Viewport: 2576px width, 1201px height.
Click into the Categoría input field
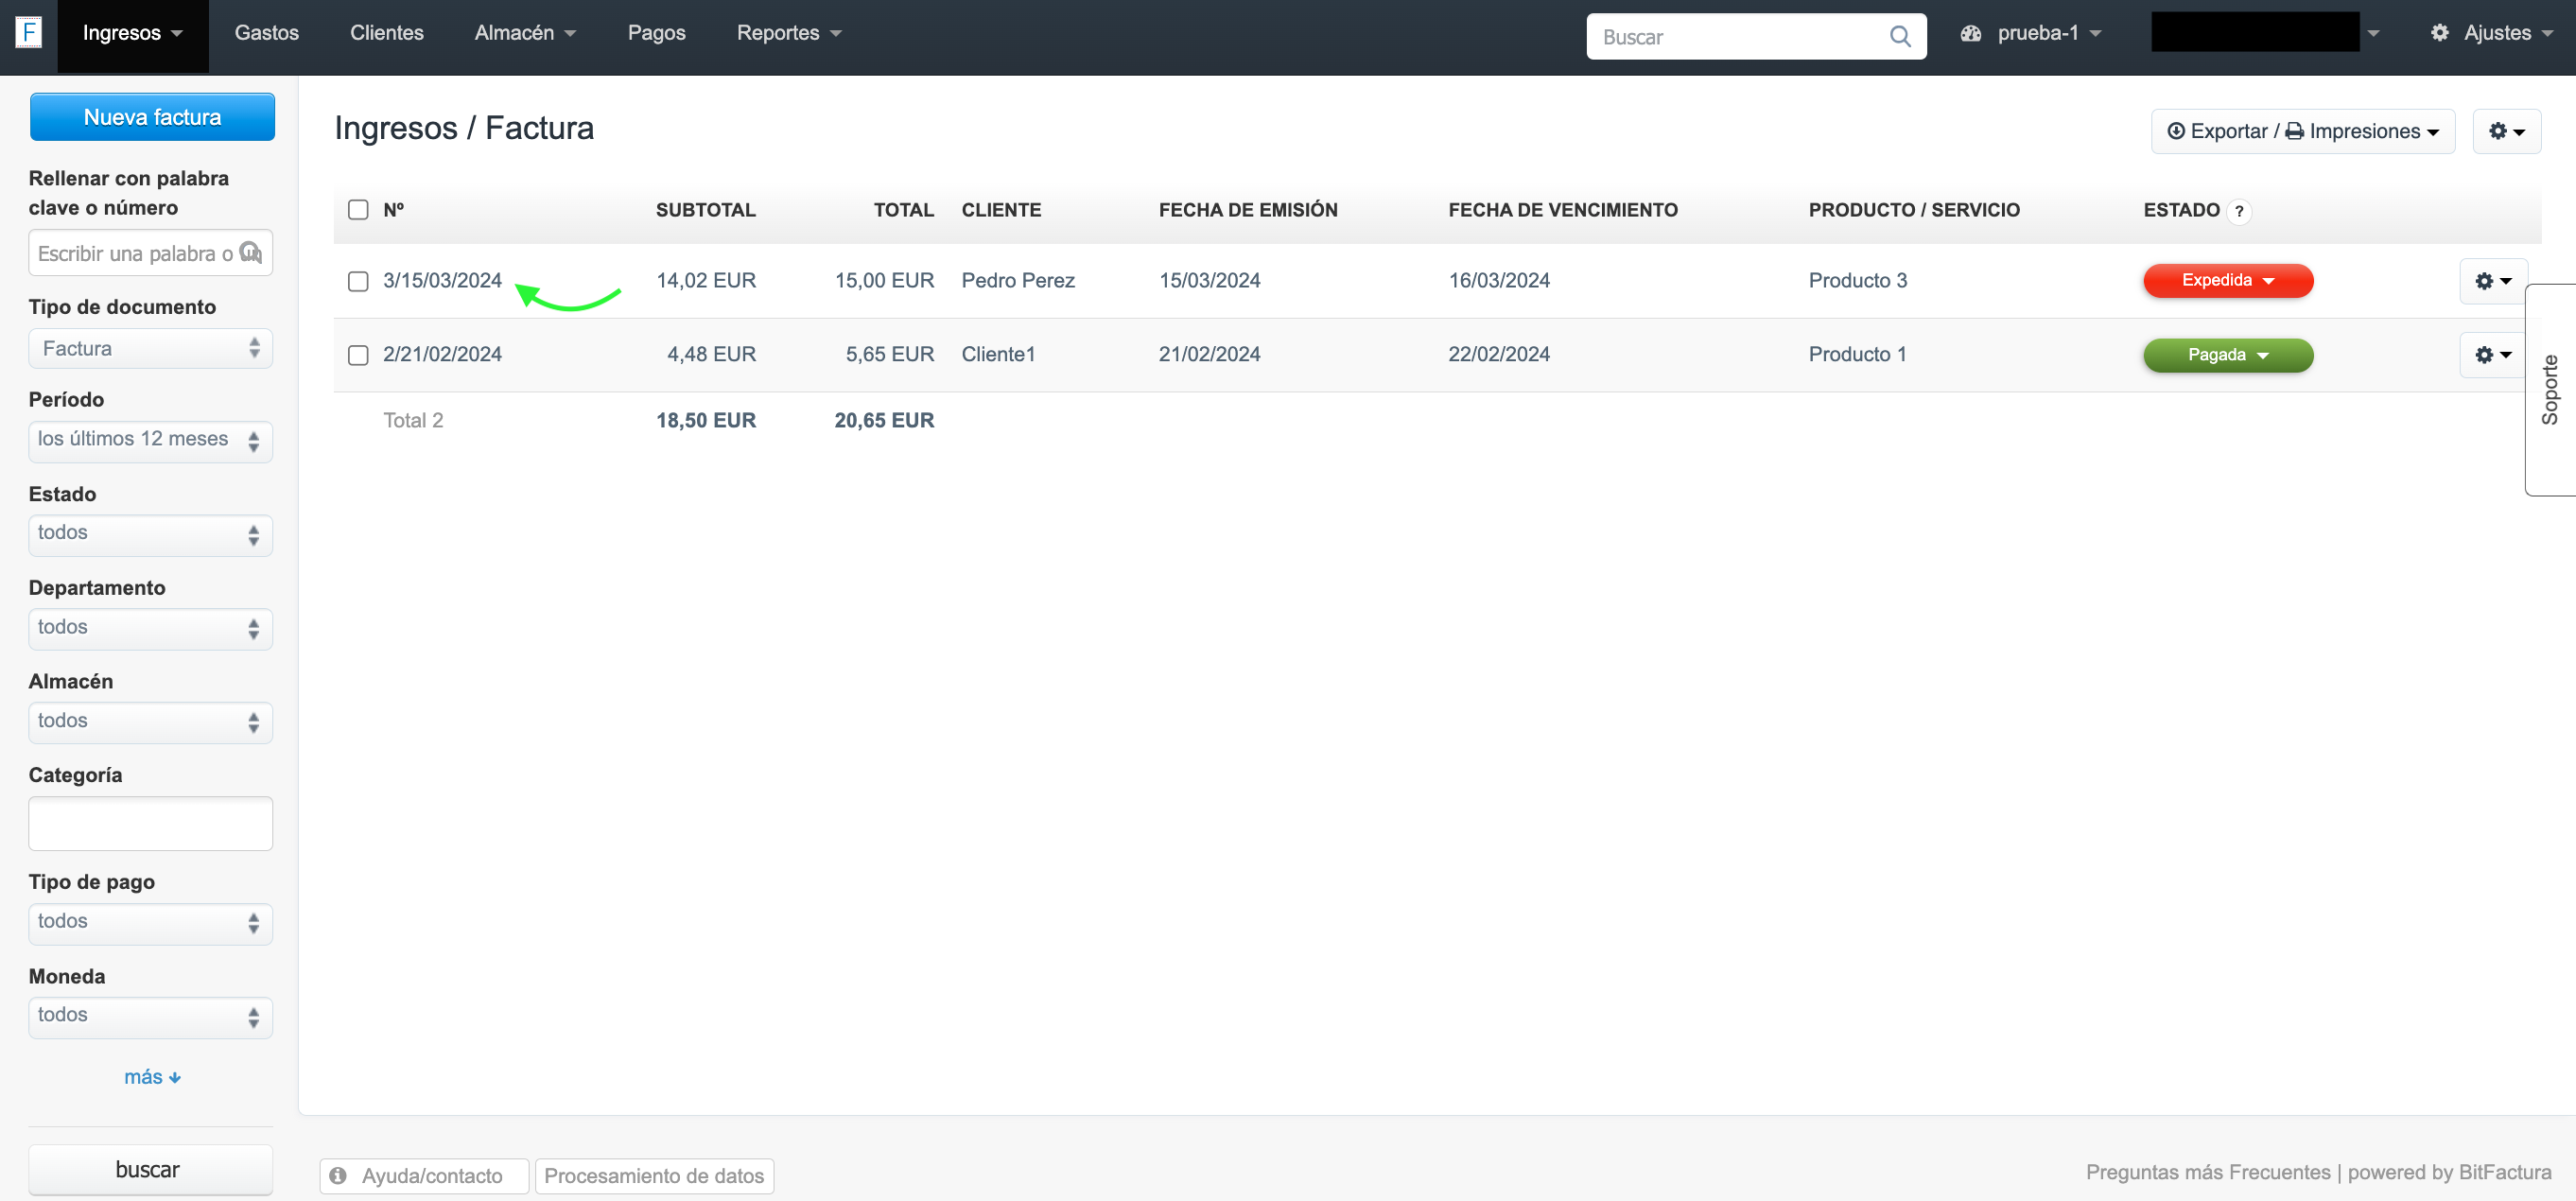click(150, 823)
